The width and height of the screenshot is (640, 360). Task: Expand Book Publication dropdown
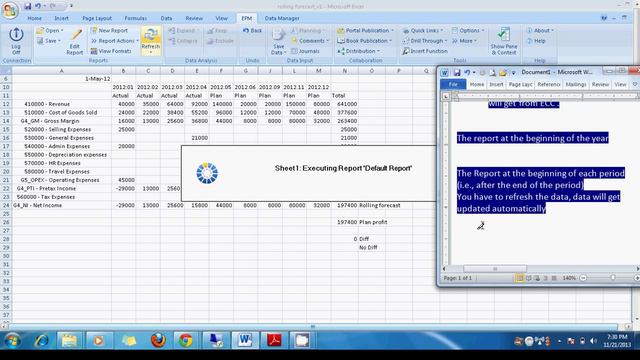(x=364, y=41)
